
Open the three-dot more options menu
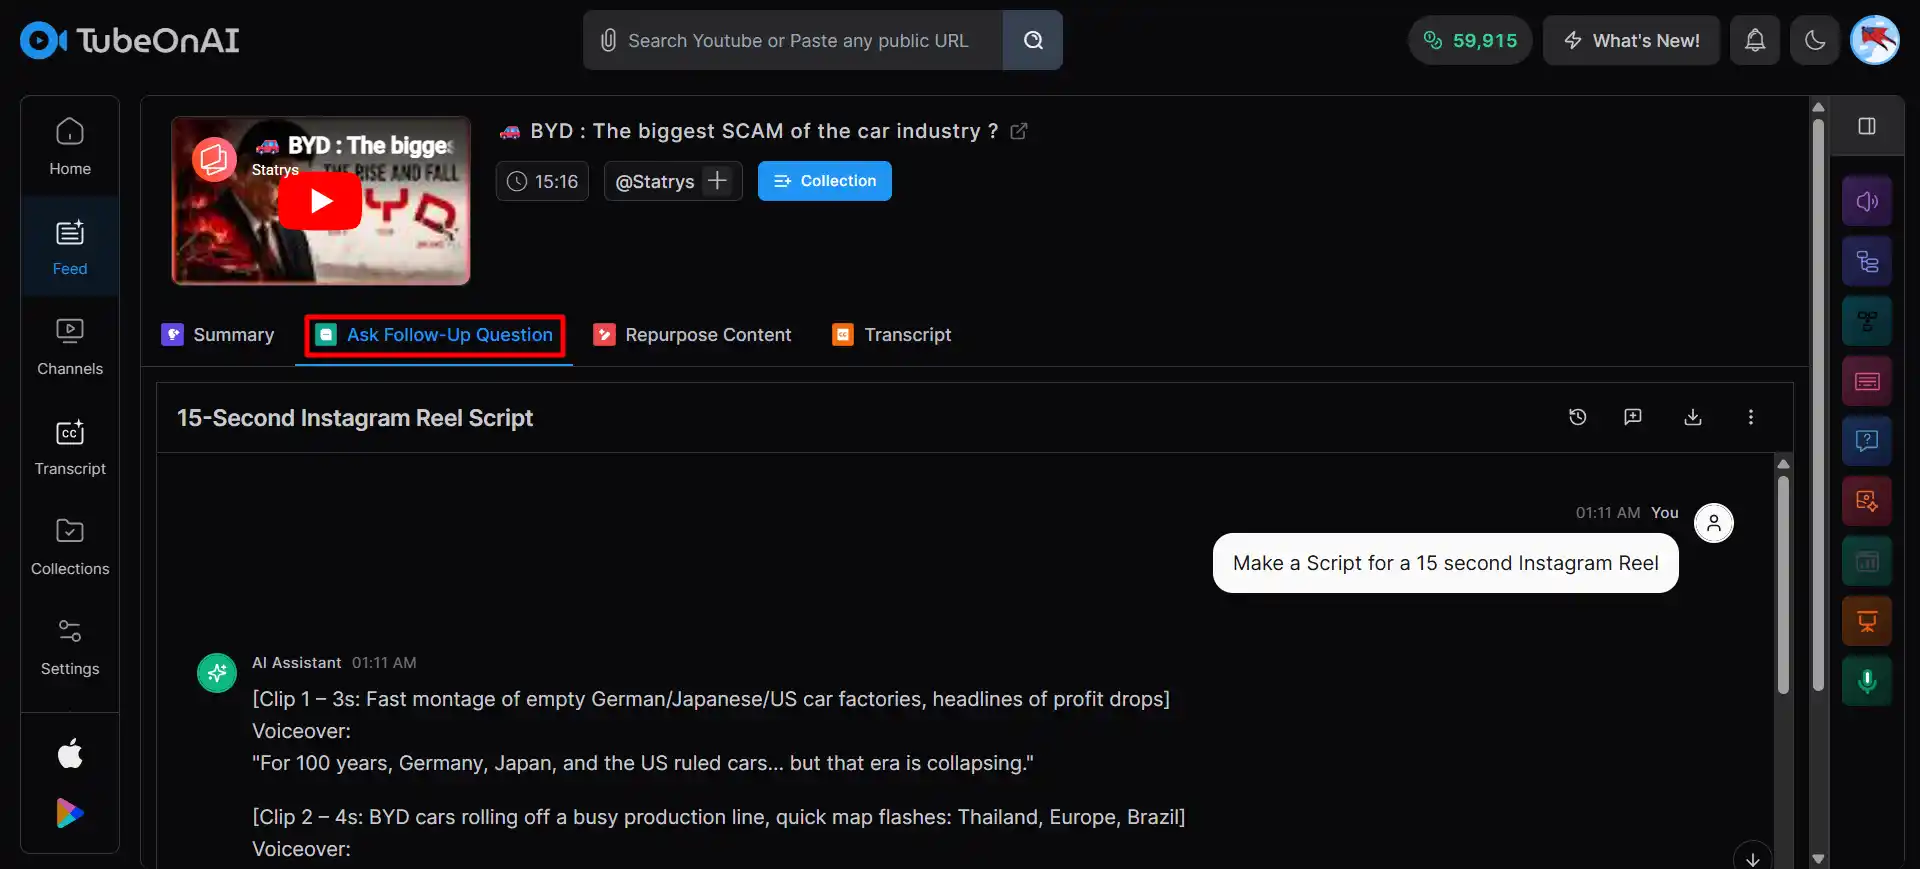(1750, 417)
